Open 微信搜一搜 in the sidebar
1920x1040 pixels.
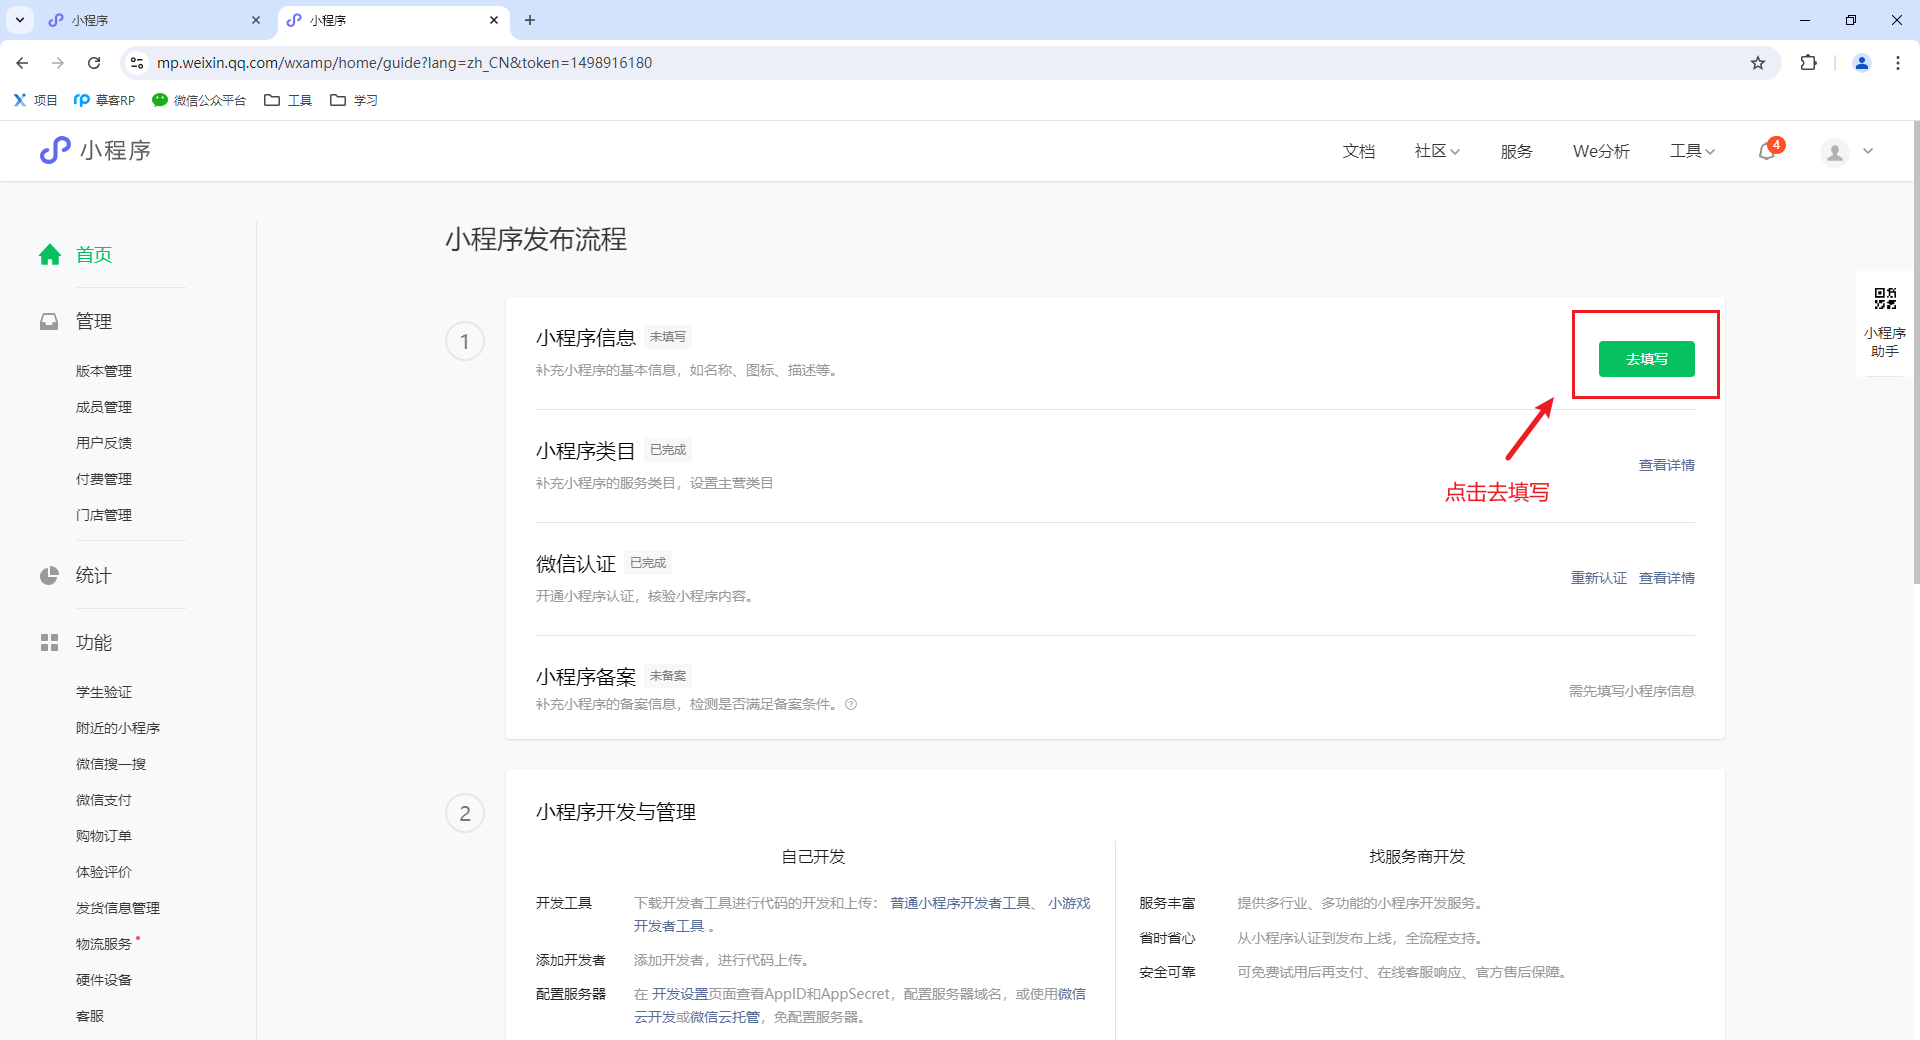111,764
